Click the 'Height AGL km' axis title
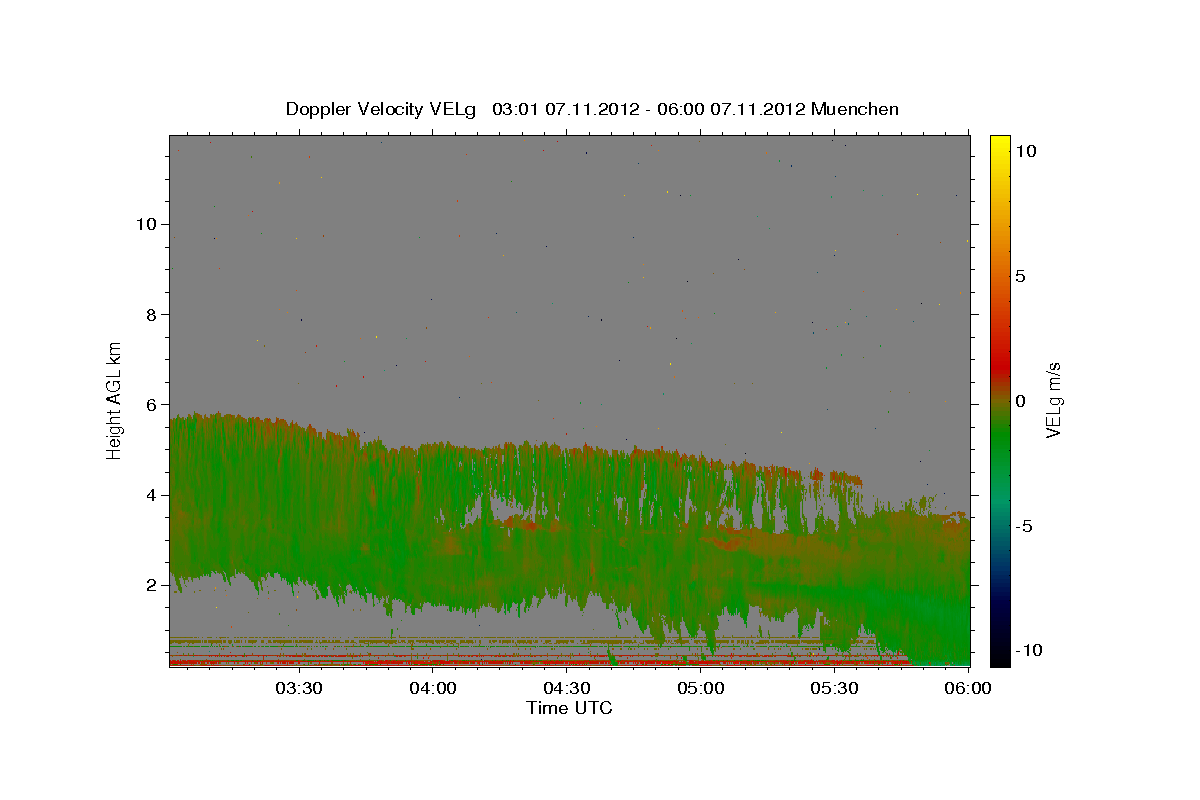 click(x=114, y=399)
